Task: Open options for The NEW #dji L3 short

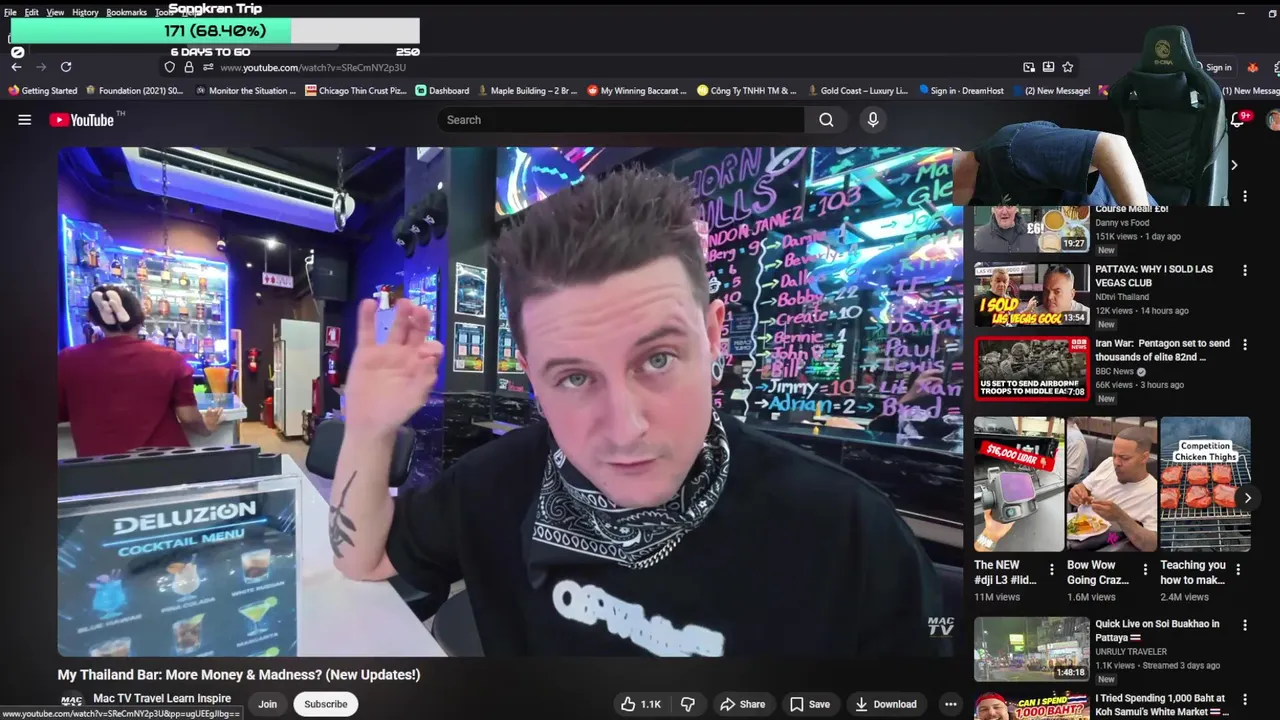Action: 1051,569
